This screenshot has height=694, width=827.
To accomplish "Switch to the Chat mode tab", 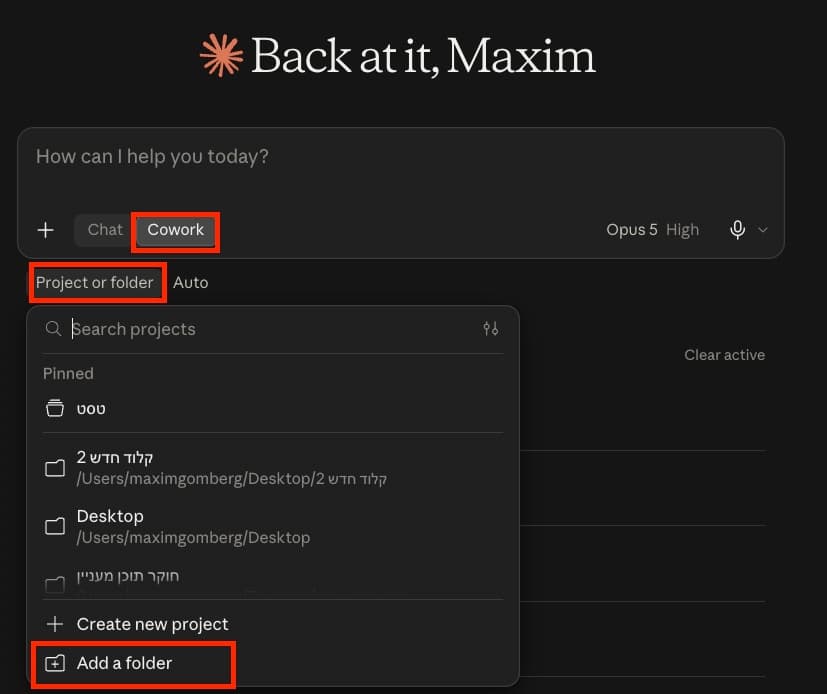I will tap(105, 230).
